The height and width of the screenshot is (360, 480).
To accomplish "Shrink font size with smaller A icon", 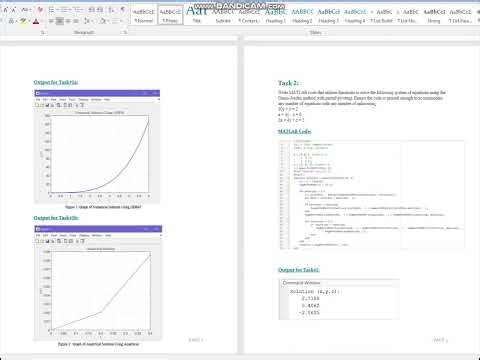I will click(14, 10).
